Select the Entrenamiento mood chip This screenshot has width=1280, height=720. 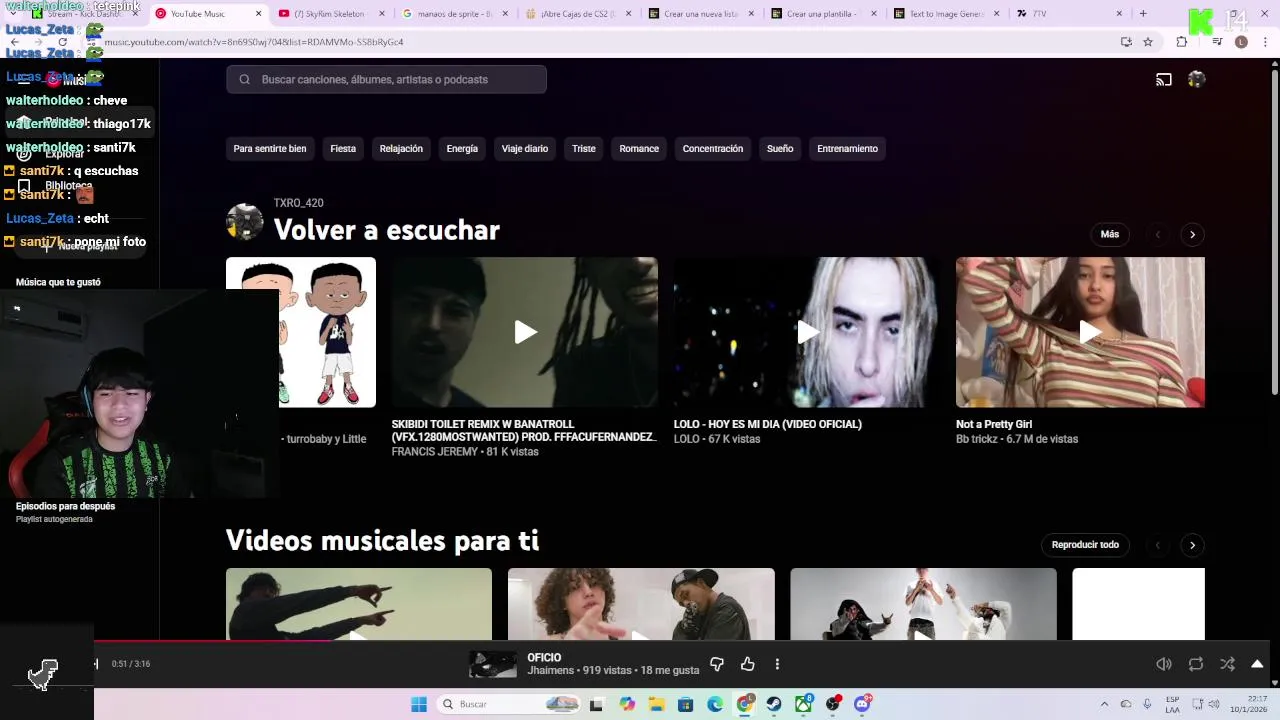tap(847, 149)
